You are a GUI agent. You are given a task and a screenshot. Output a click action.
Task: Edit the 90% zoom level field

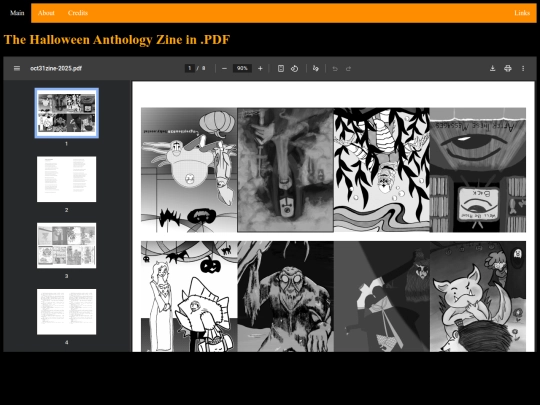coord(242,68)
